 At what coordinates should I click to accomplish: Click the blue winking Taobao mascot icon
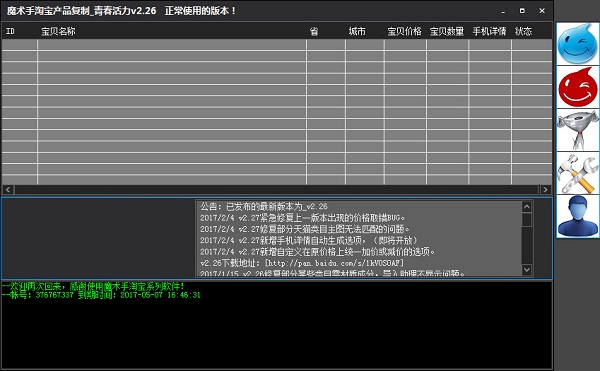tap(577, 44)
